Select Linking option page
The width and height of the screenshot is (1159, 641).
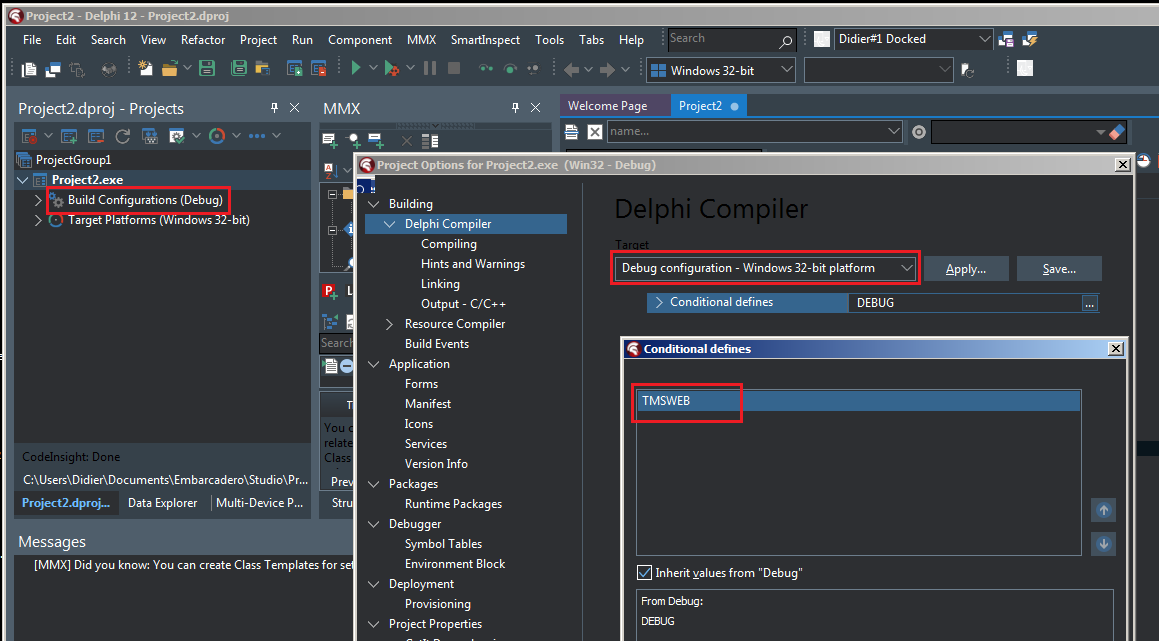[x=441, y=284]
